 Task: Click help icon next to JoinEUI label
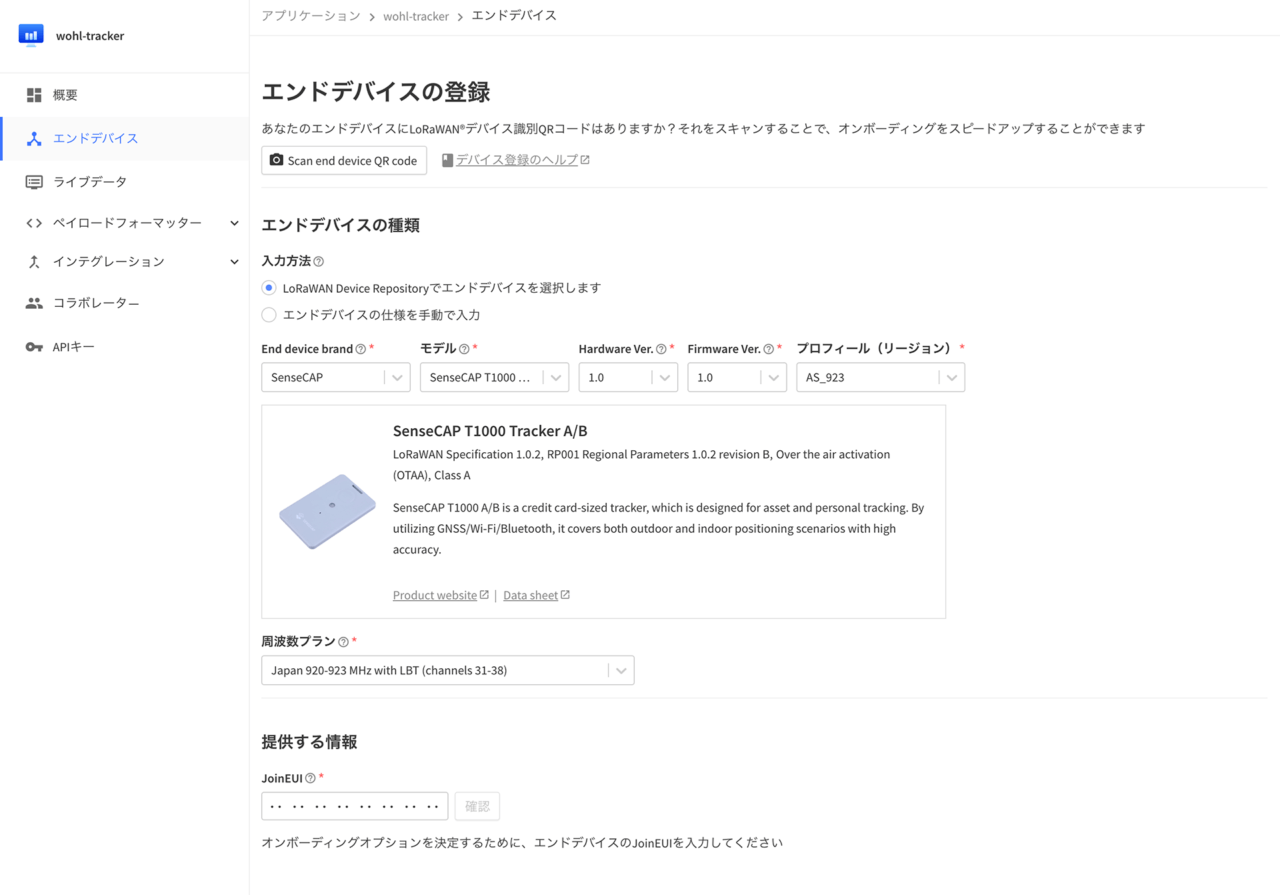pyautogui.click(x=310, y=778)
